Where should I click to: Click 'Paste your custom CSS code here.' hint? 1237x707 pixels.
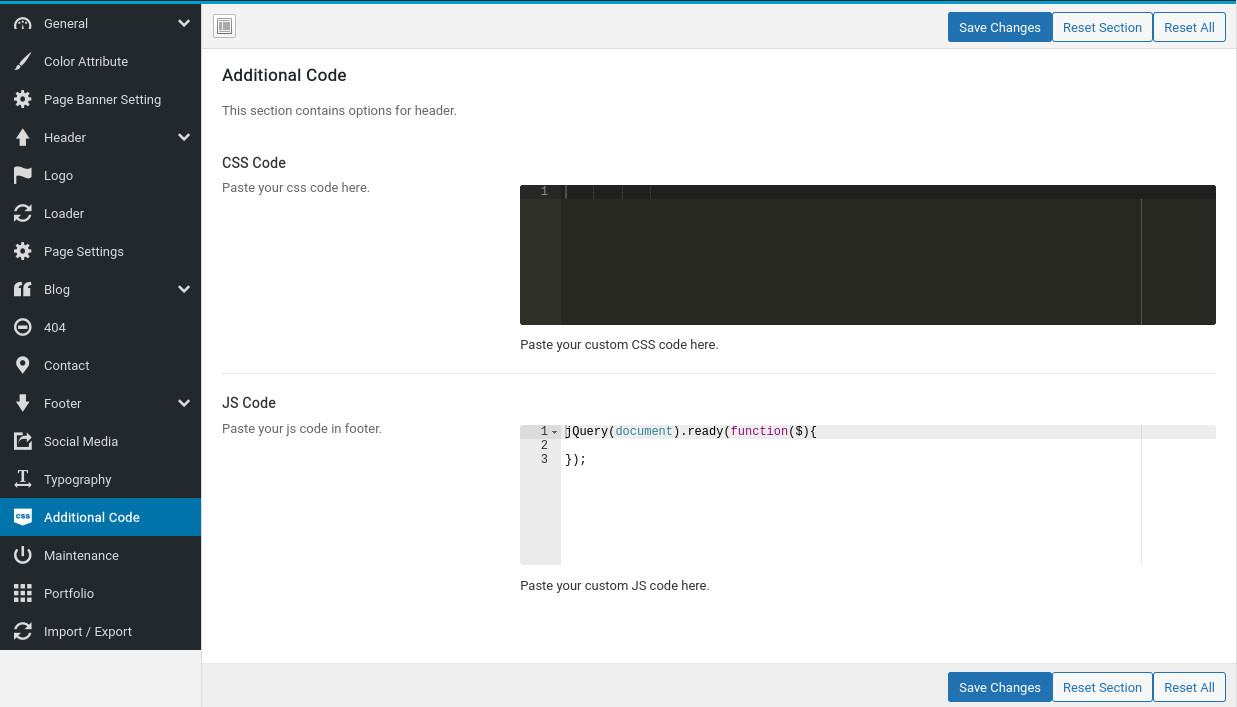click(619, 345)
